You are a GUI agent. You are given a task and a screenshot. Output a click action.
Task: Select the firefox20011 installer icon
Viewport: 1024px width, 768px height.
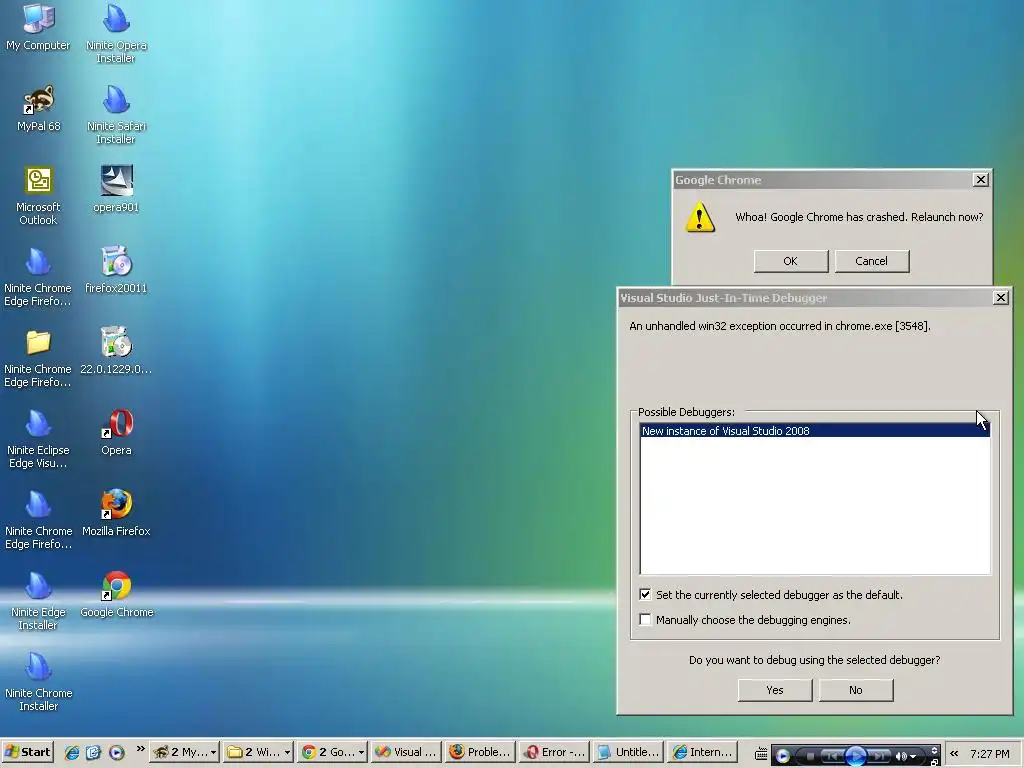tap(116, 270)
